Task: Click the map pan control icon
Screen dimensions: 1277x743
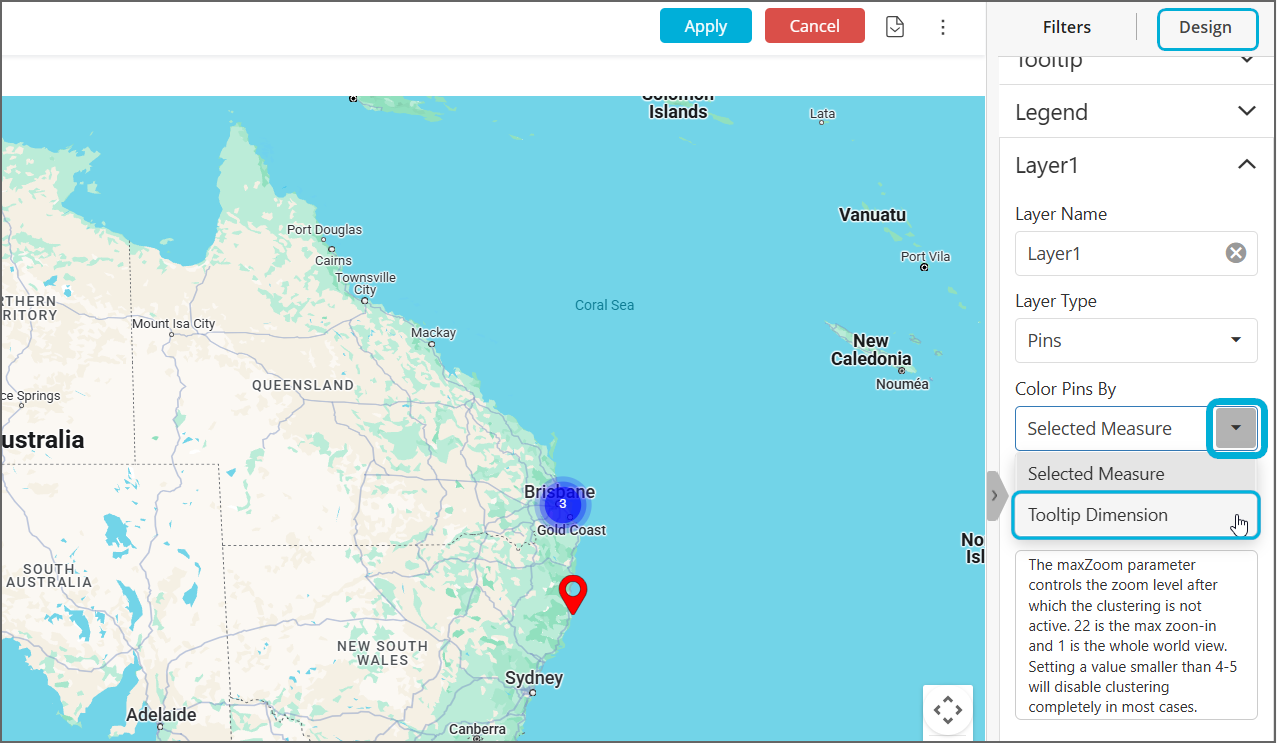Action: [x=947, y=710]
